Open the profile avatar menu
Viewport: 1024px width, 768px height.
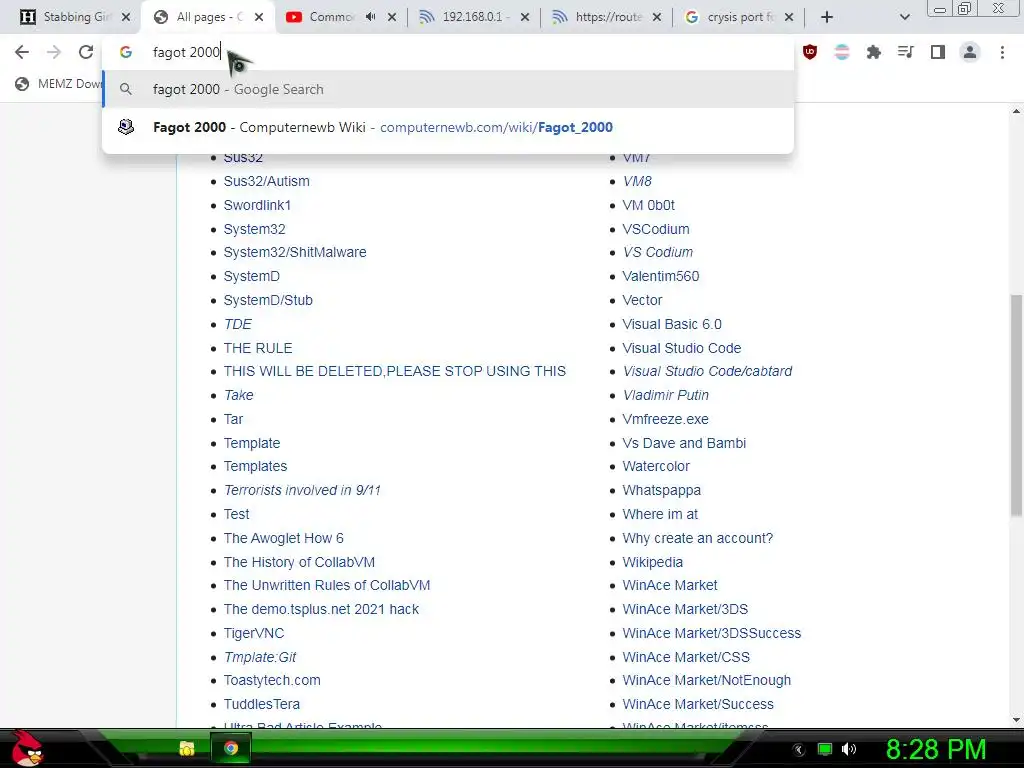tap(970, 52)
